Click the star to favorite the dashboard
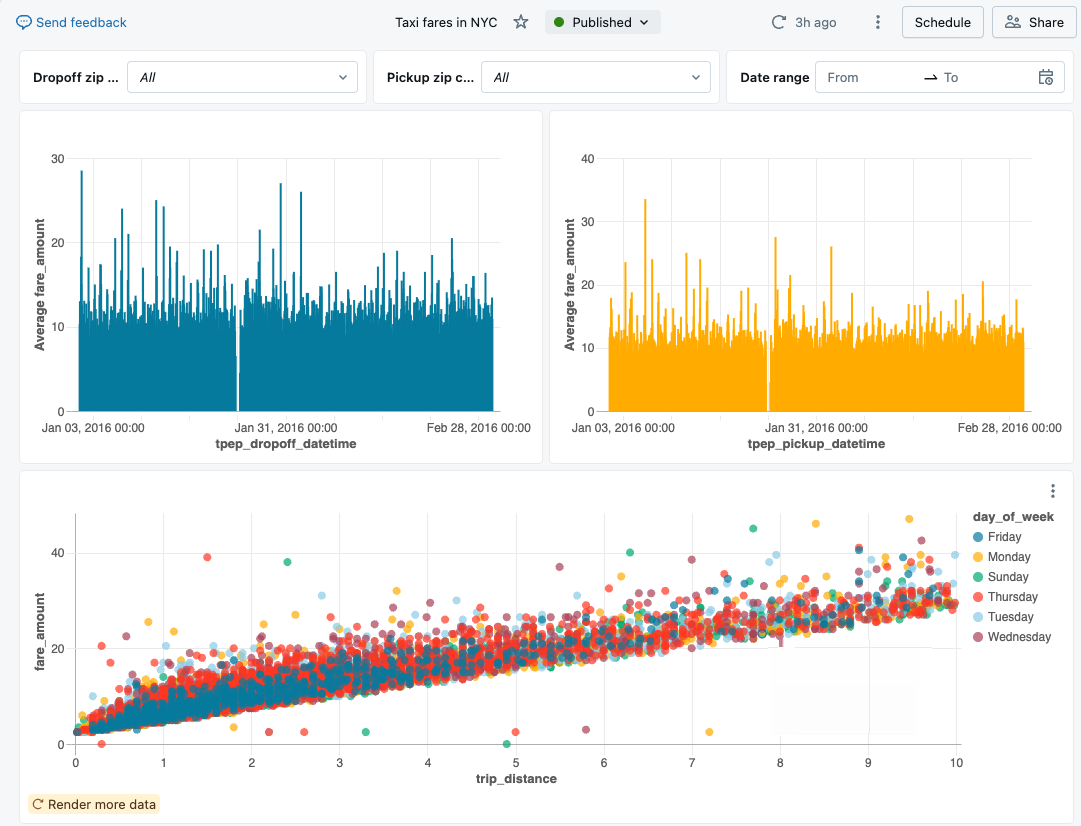 520,22
